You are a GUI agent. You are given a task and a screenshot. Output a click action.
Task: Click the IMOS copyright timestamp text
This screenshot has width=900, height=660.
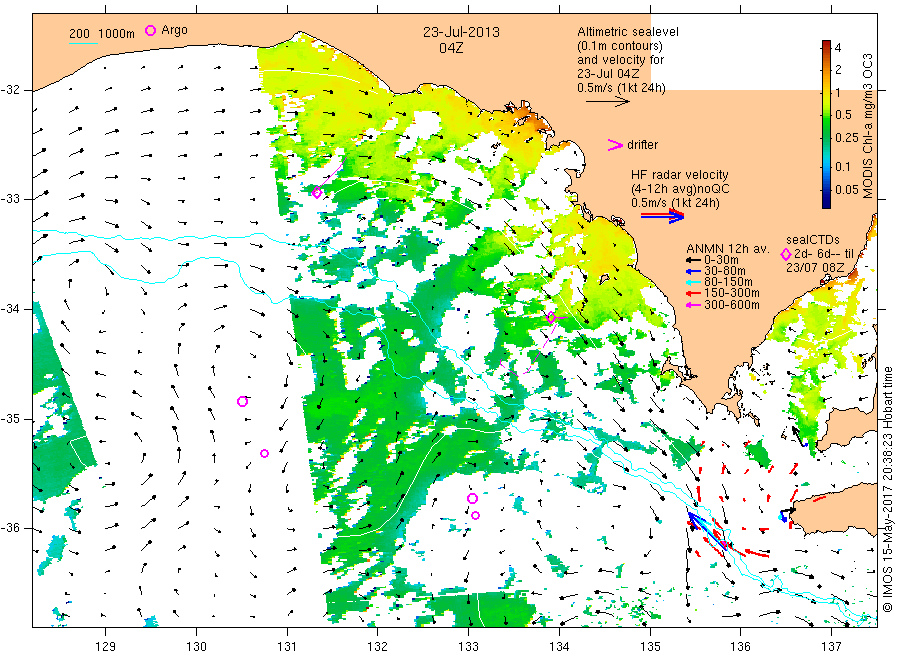(887, 489)
